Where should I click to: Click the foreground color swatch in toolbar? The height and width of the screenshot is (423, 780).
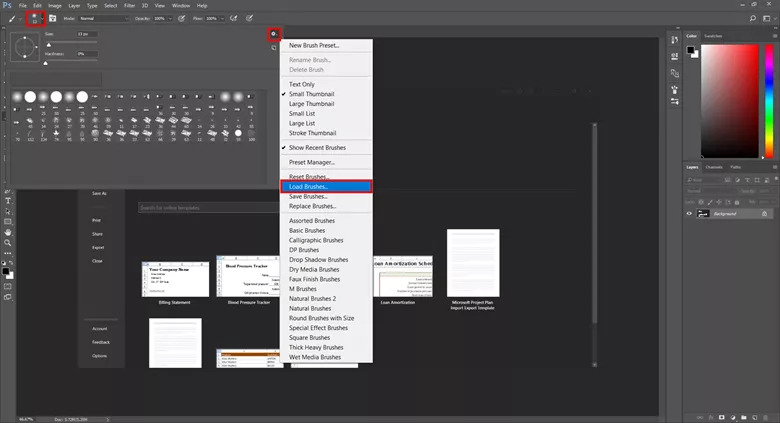(5, 271)
